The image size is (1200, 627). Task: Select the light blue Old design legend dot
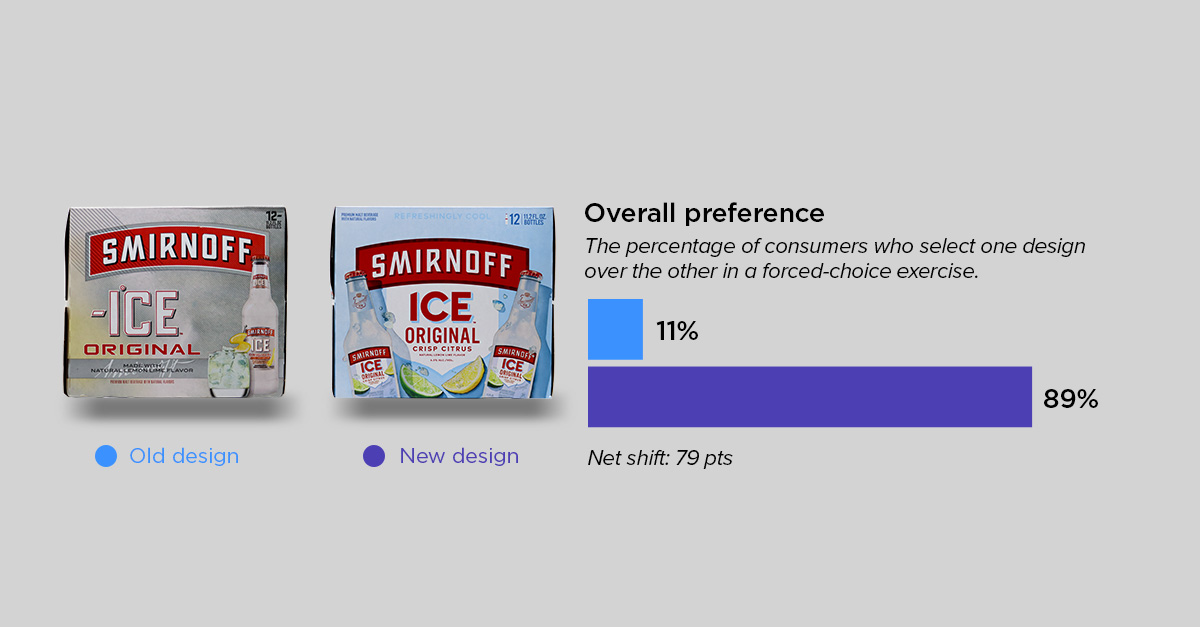pos(106,456)
